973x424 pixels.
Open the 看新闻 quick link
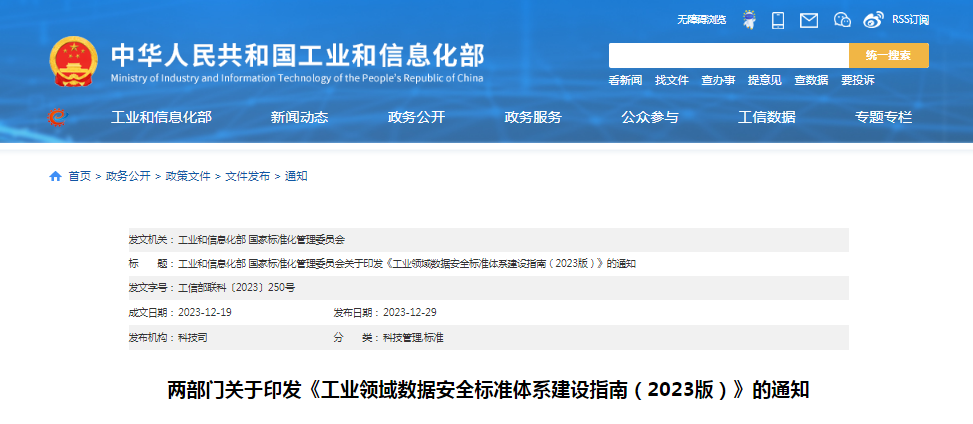(625, 80)
